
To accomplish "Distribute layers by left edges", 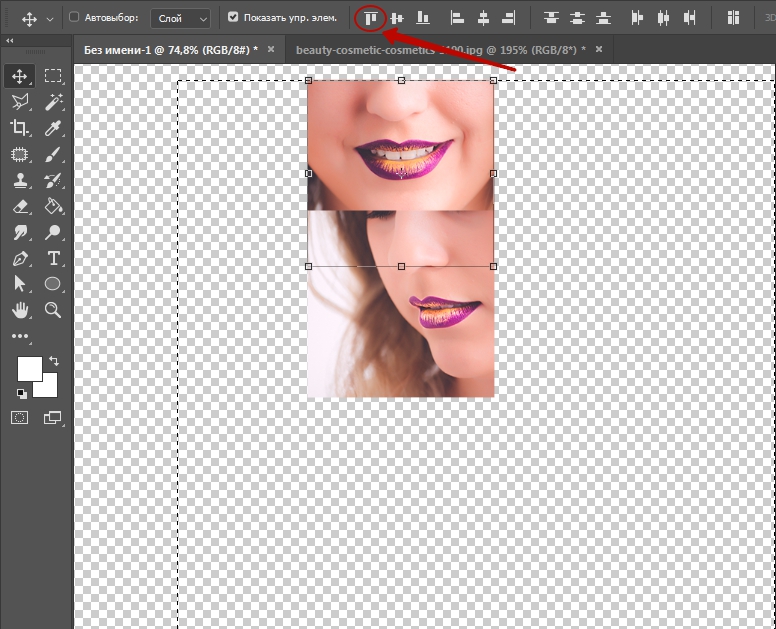I will pos(637,18).
